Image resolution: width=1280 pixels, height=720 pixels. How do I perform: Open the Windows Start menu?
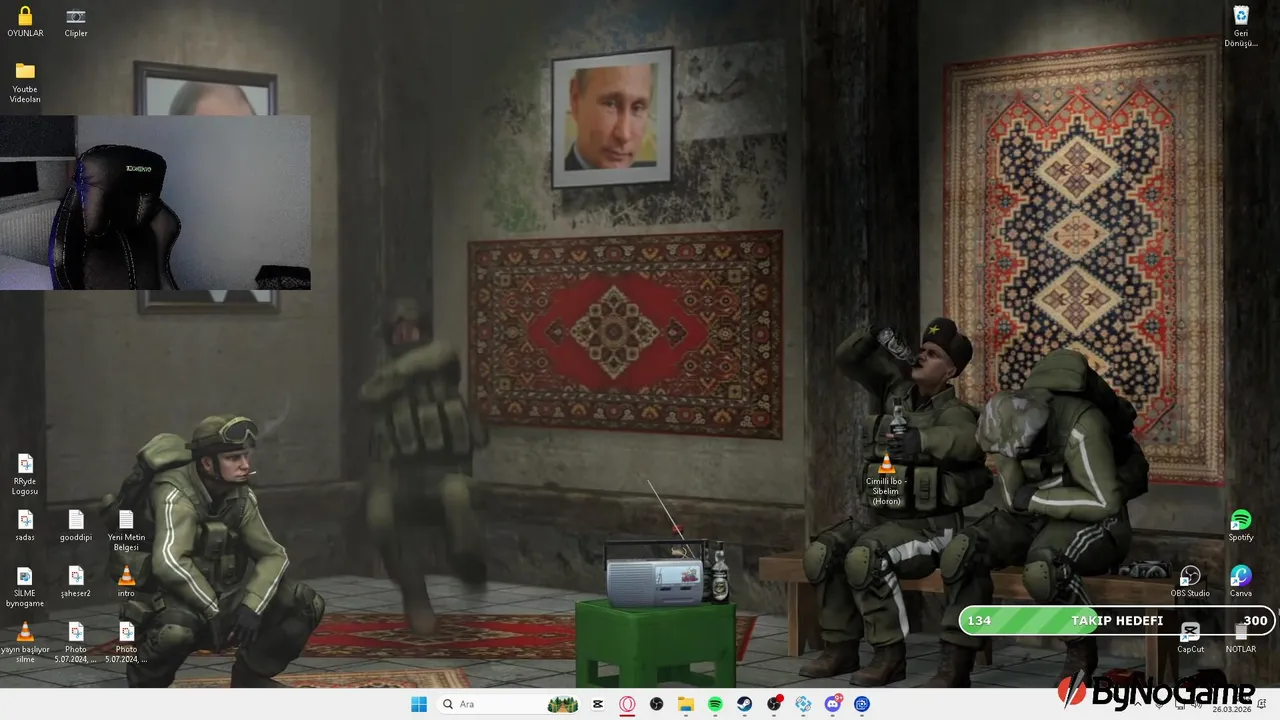[x=419, y=704]
